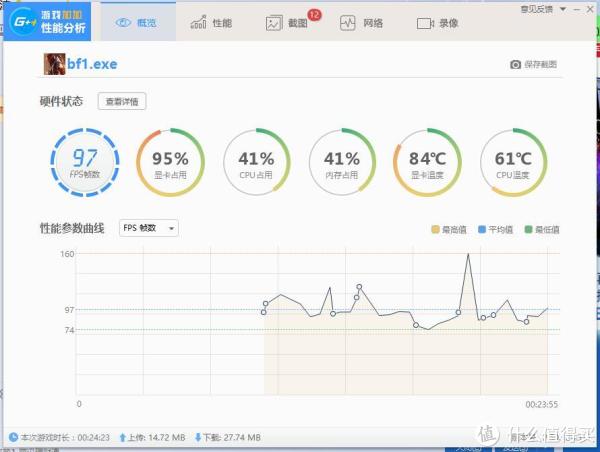Go to the 网络 network tab

tap(361, 21)
